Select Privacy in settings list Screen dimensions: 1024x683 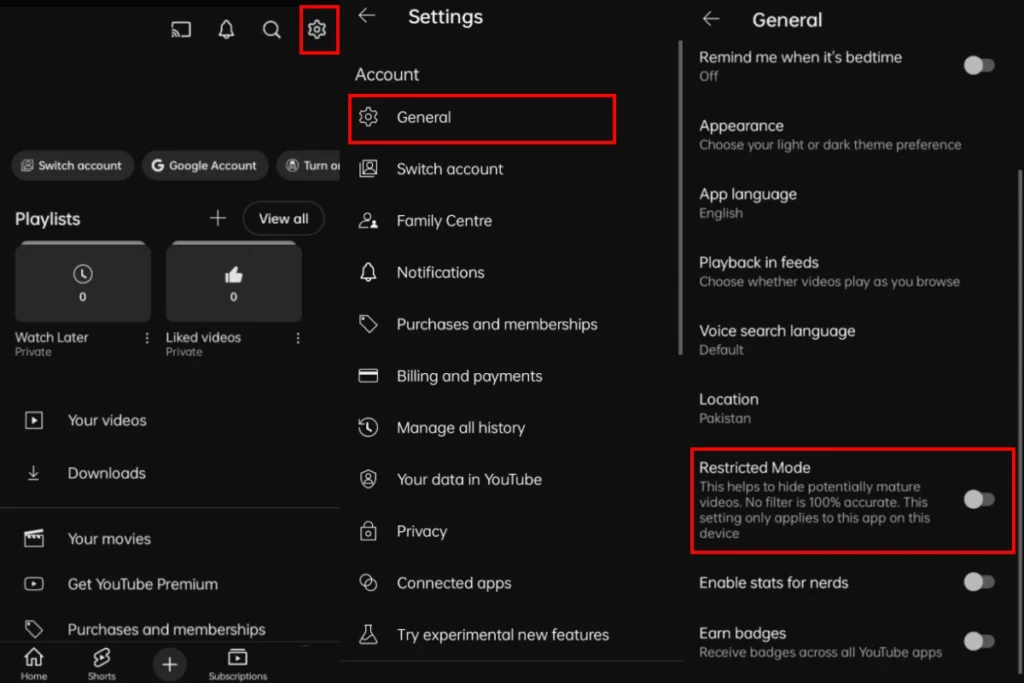coord(421,531)
